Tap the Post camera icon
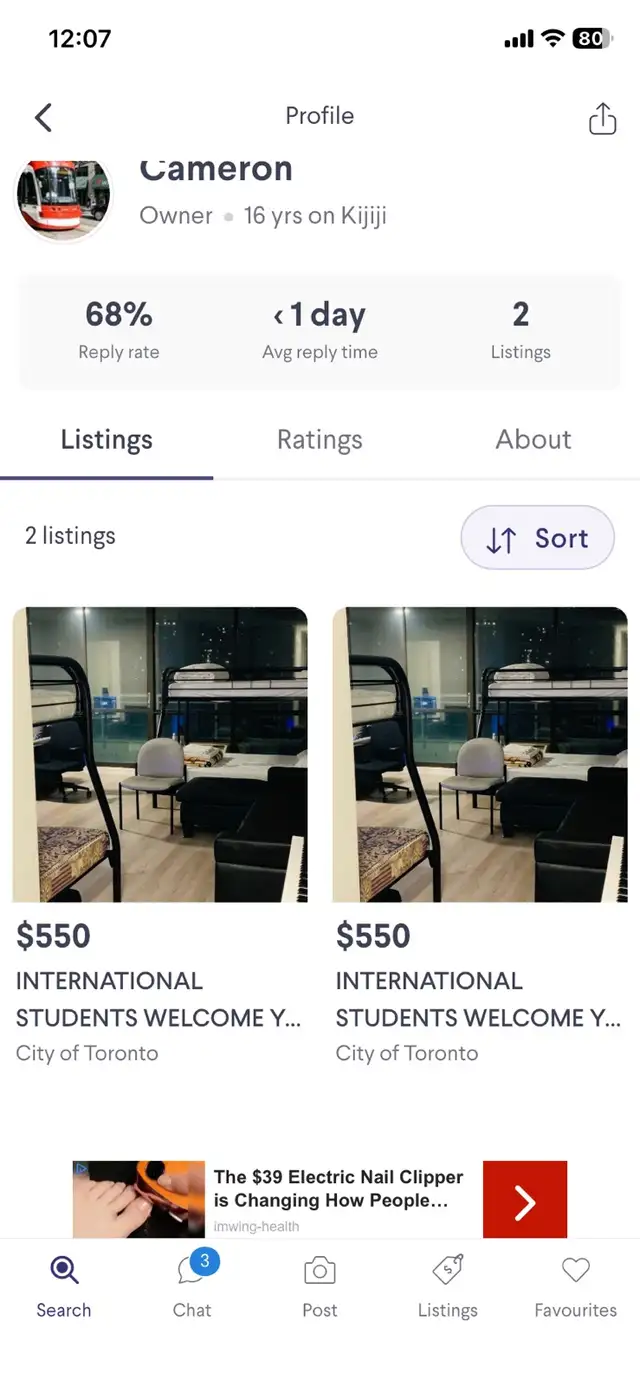 click(x=320, y=1271)
